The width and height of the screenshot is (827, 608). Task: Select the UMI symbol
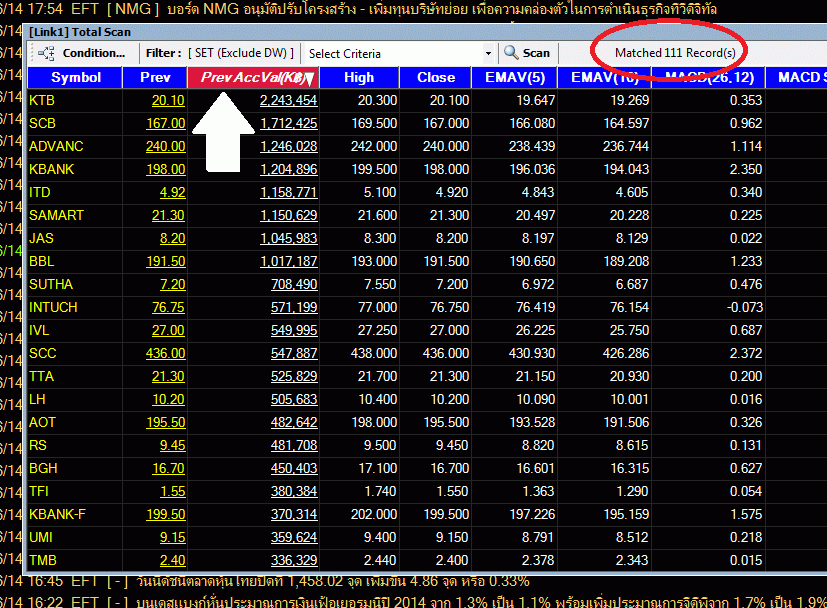(41, 538)
